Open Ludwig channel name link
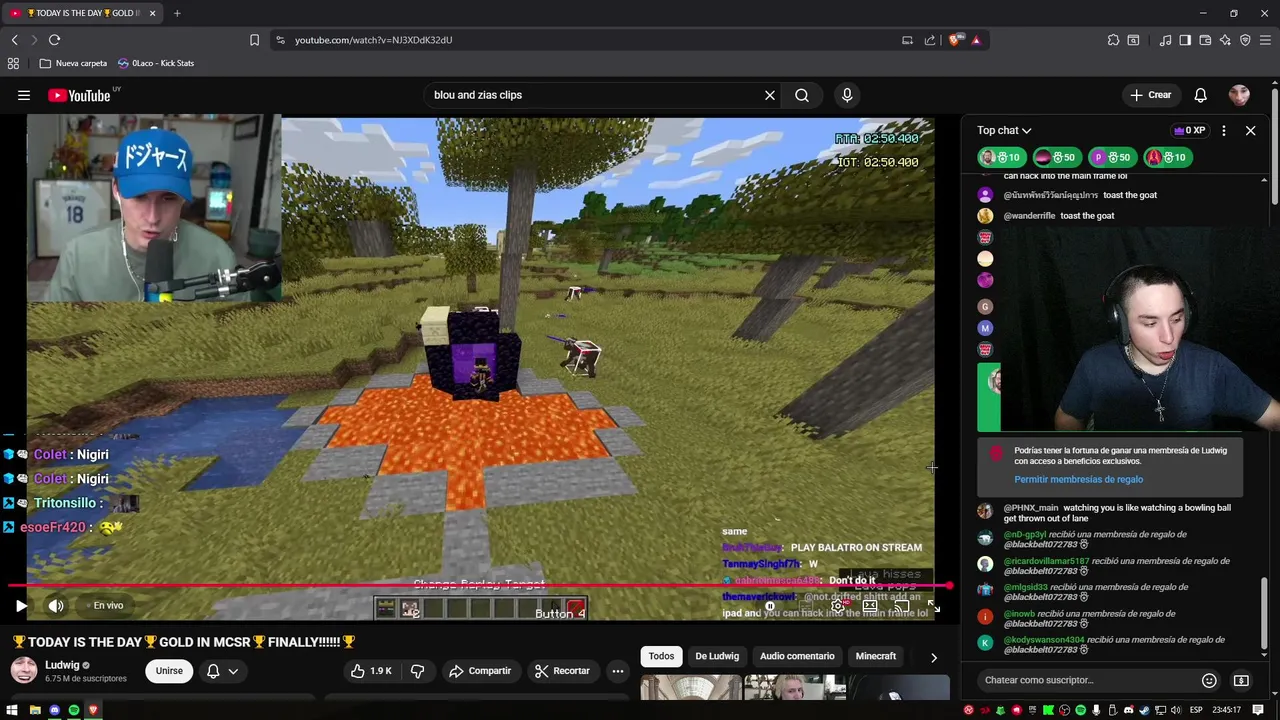 (62, 665)
